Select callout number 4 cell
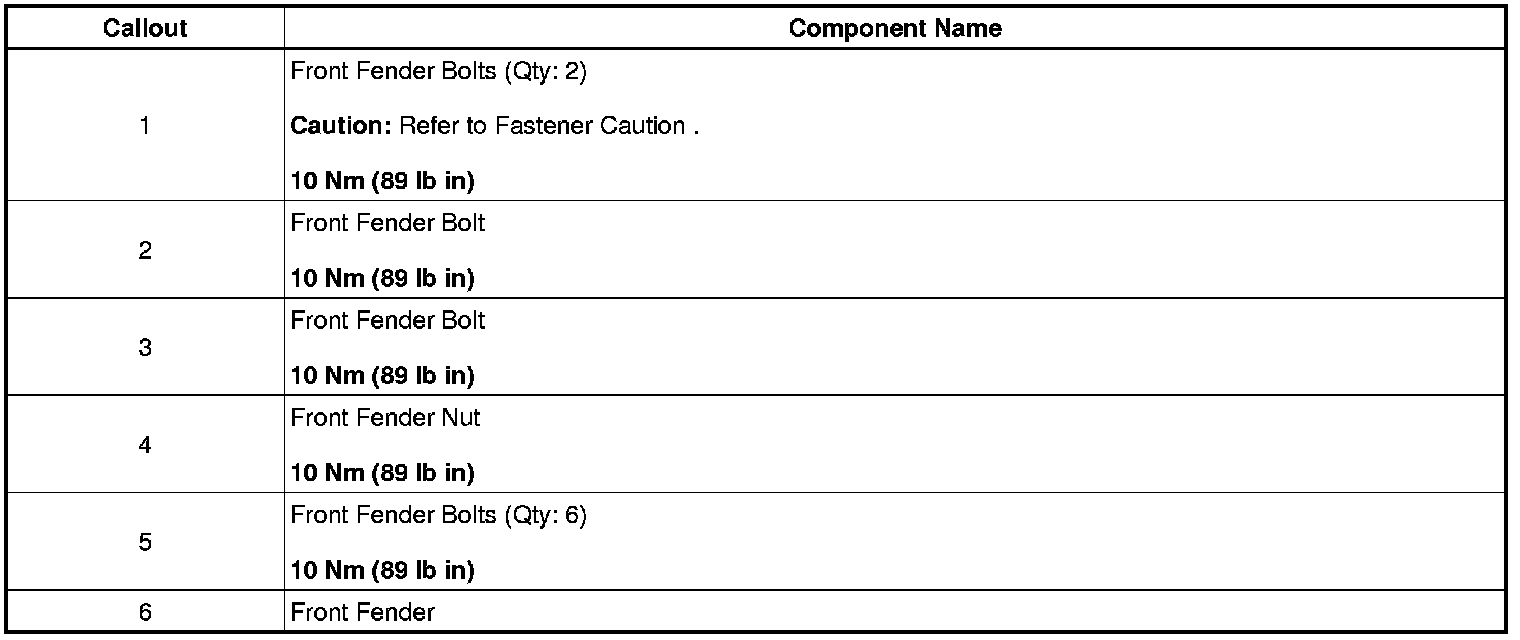The image size is (1520, 640). (x=145, y=444)
